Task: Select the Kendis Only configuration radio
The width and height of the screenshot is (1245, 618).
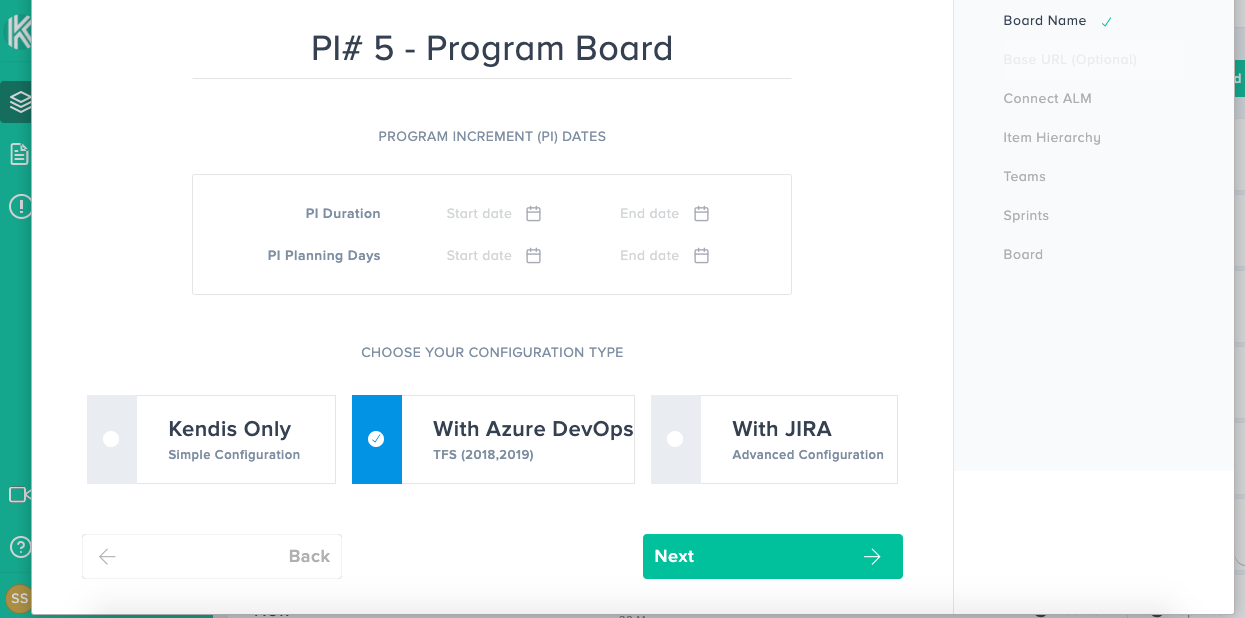Action: coord(111,439)
